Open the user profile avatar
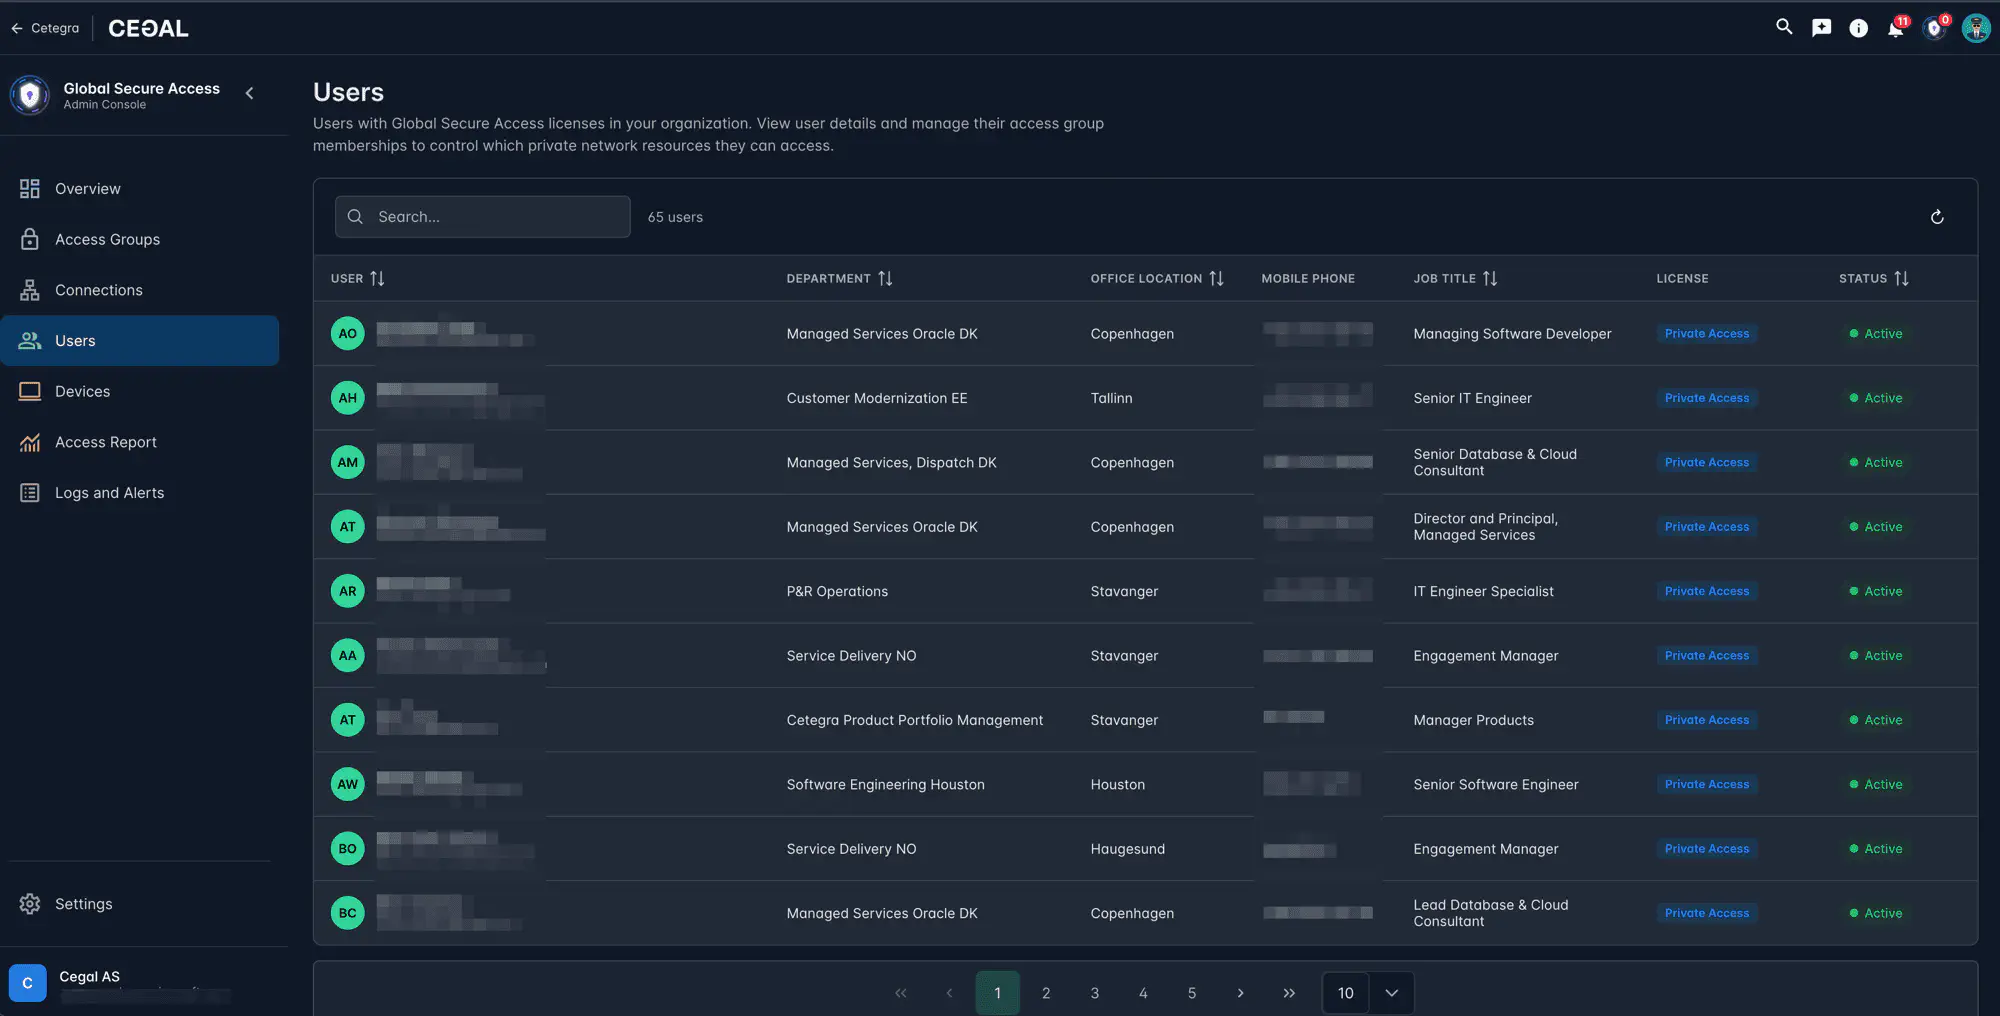This screenshot has width=2000, height=1016. pos(1976,28)
